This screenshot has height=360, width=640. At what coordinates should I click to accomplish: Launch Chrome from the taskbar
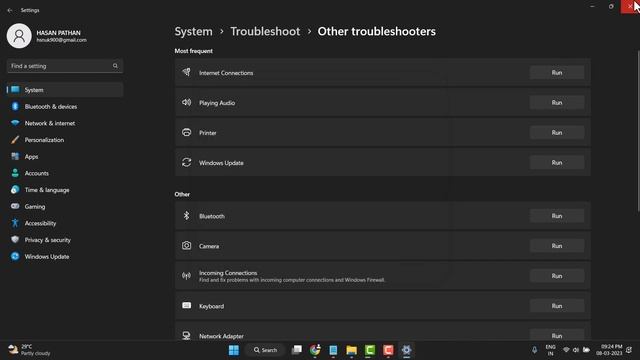[x=315, y=350]
